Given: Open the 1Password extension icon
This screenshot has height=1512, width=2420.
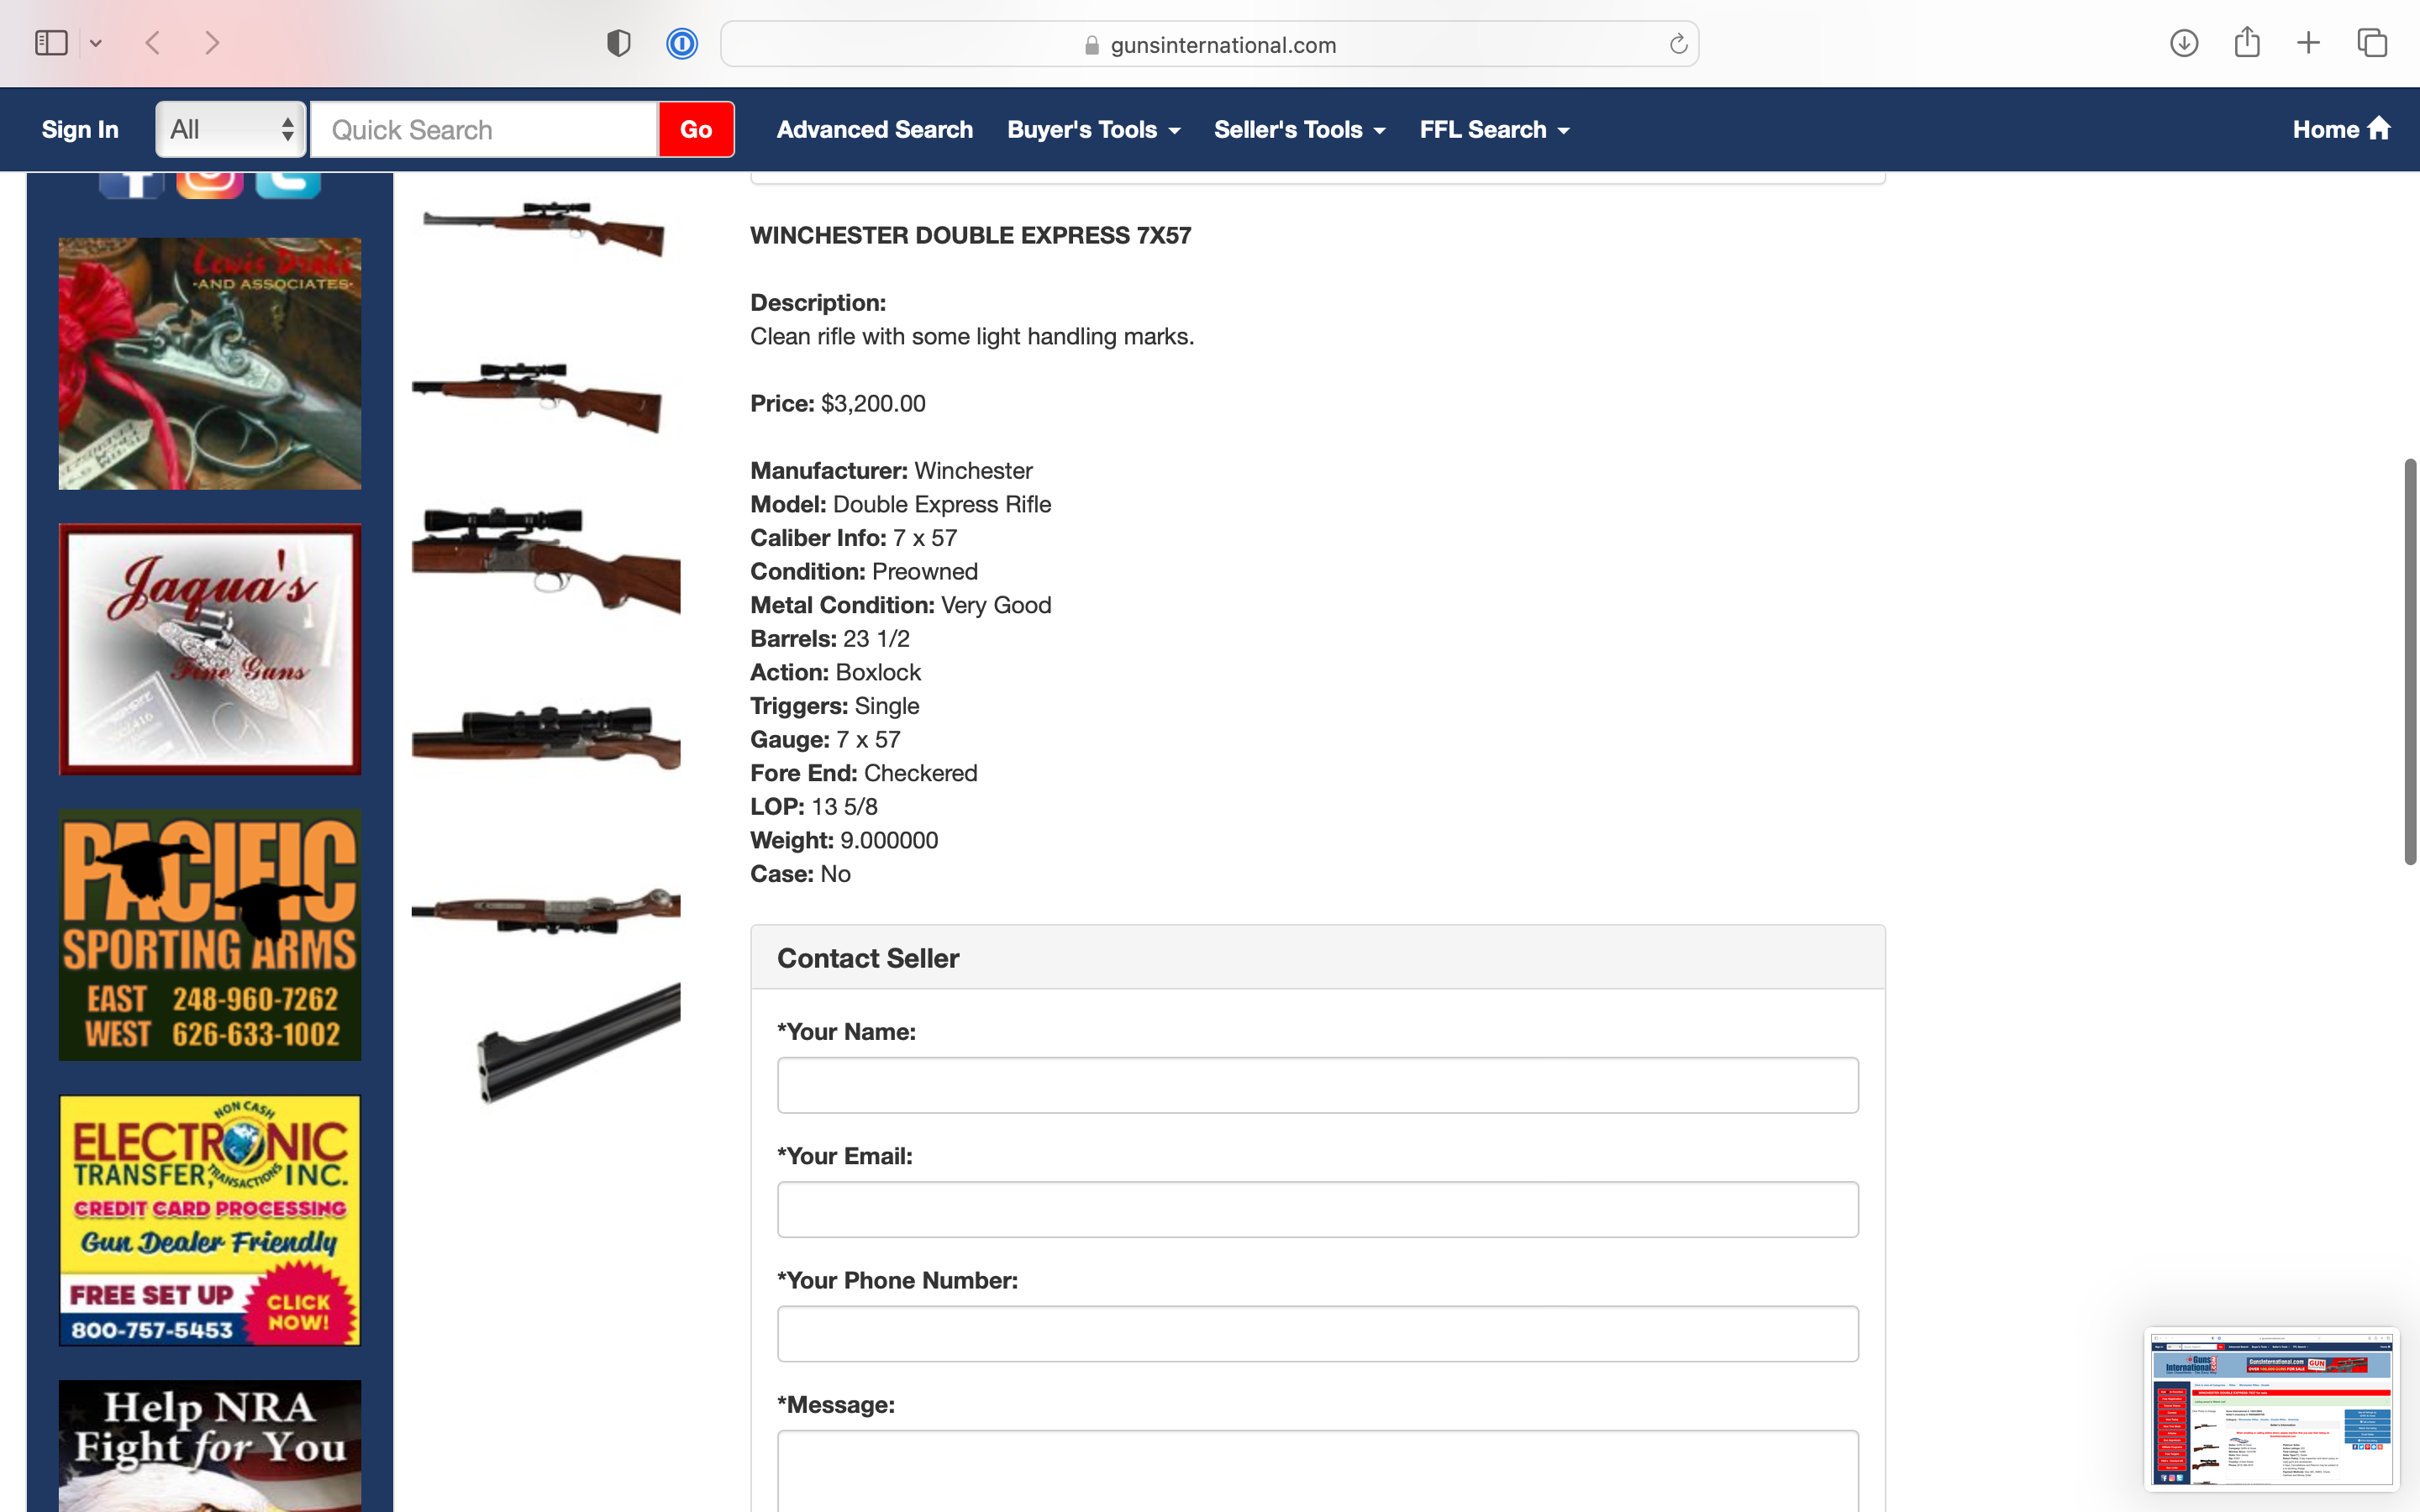Looking at the screenshot, I should [682, 43].
